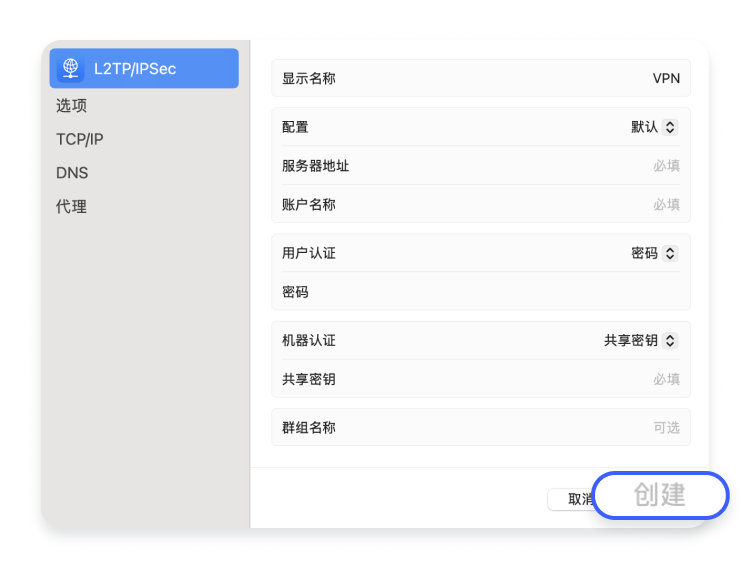Screen dimensions: 750x568
Task: Click the 群组名称 optional input field
Action: [481, 427]
